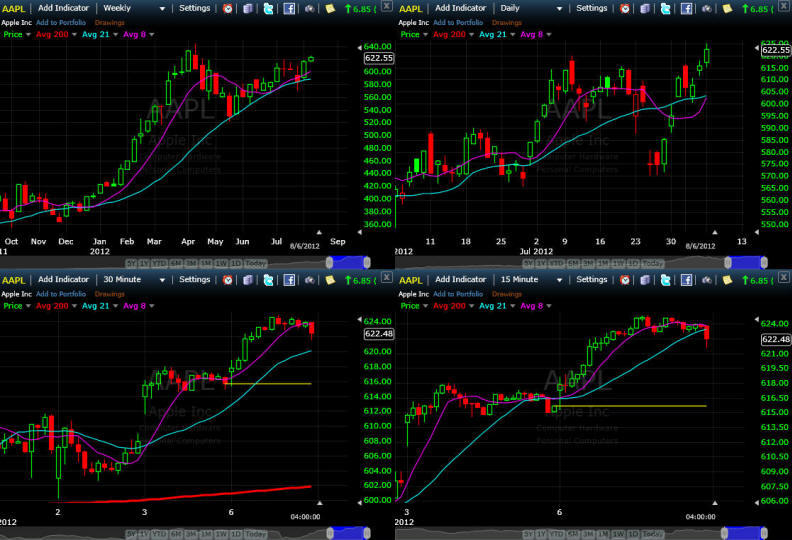Share 30 Minute chart via Facebook icon

pos(289,280)
